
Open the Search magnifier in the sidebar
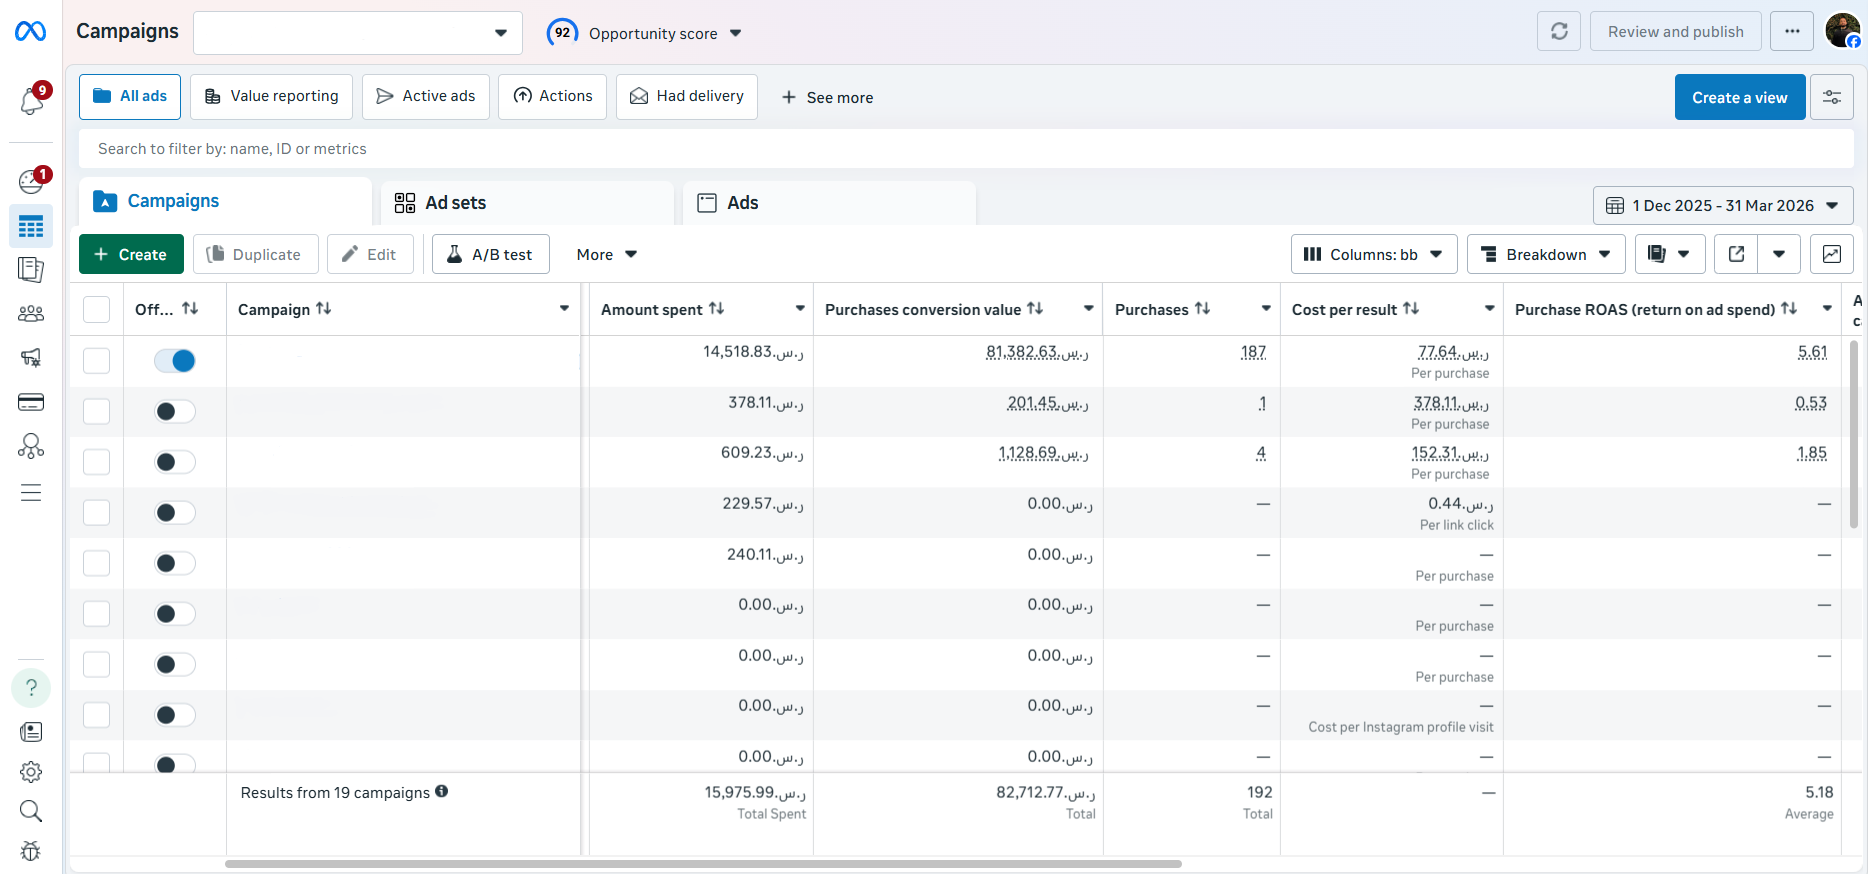click(x=31, y=811)
